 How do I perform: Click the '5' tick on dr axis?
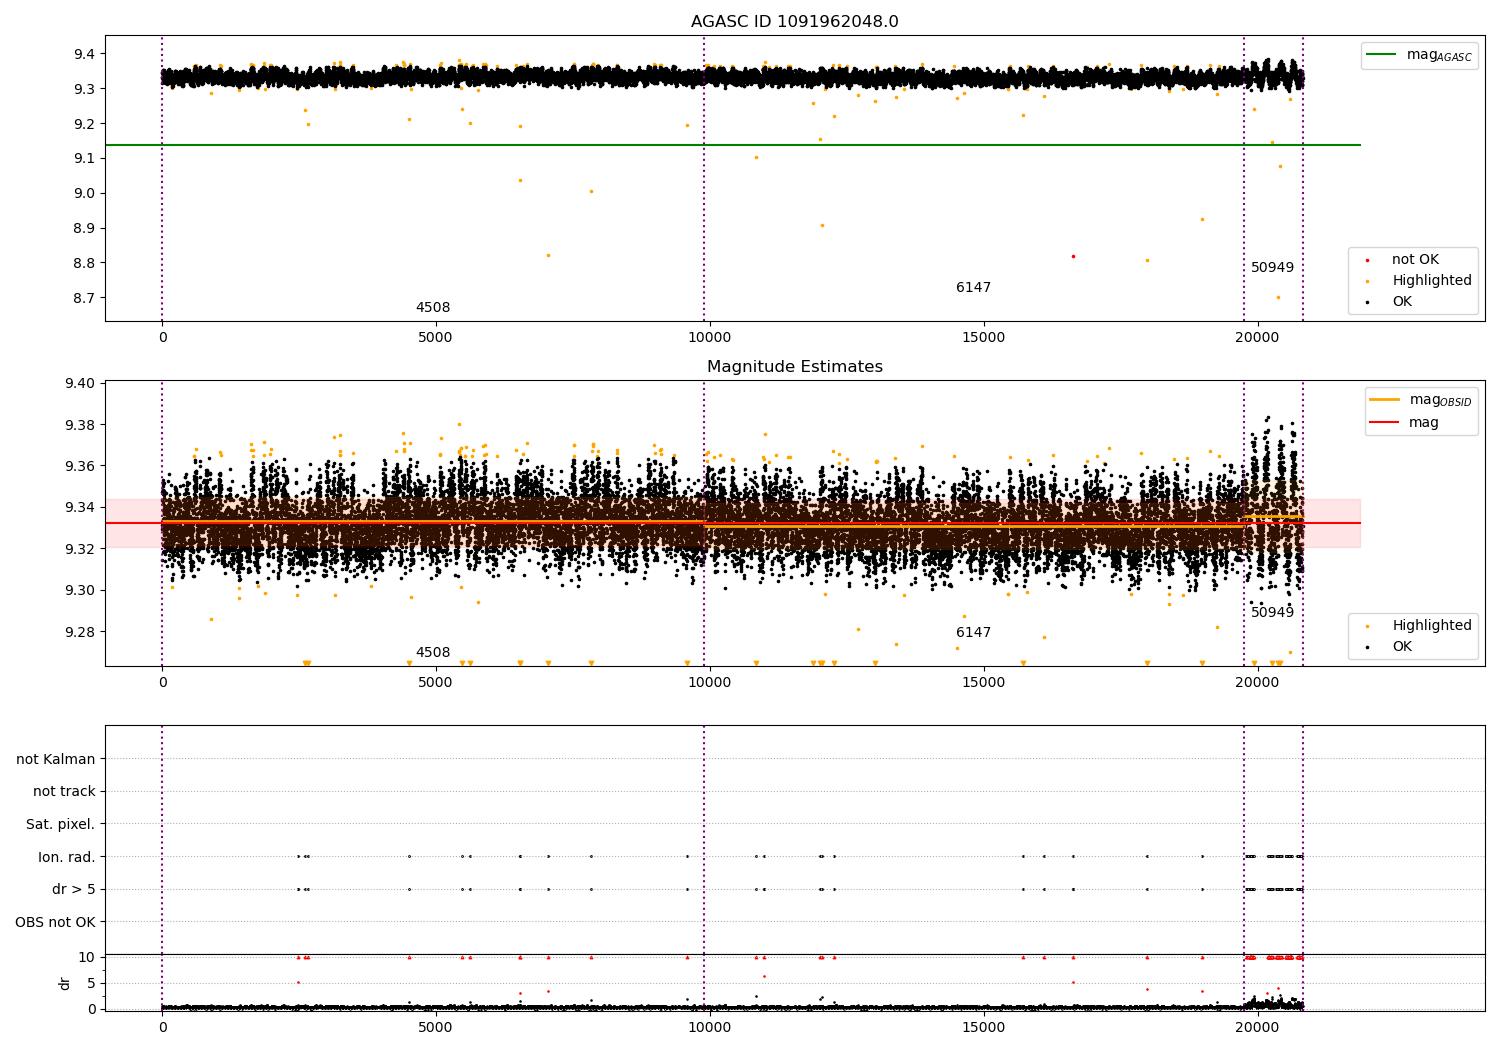pos(92,983)
